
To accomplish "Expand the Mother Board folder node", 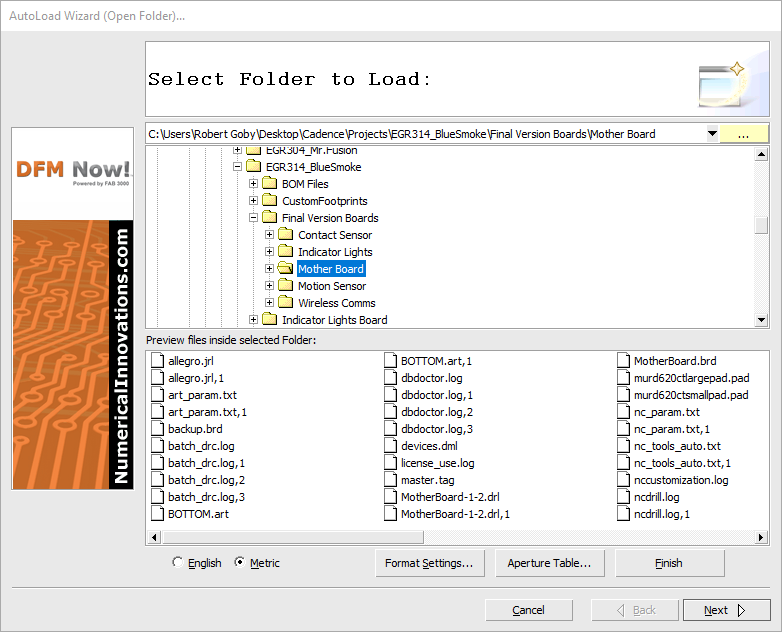I will point(269,268).
